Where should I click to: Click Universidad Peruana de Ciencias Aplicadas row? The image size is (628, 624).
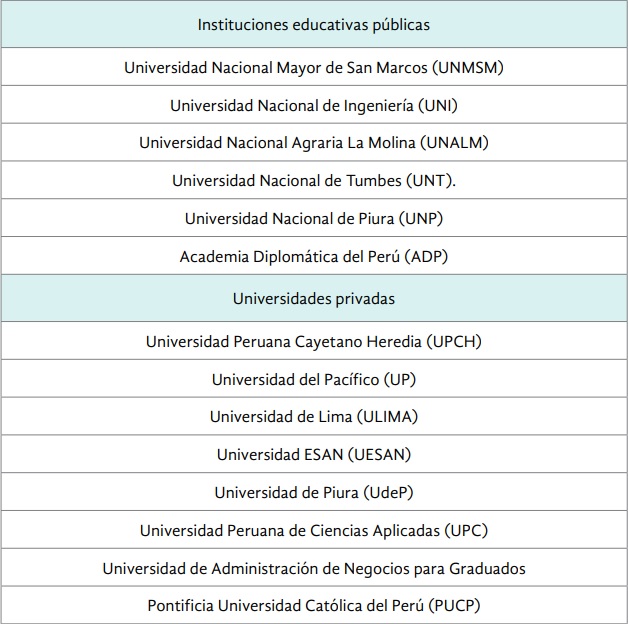tap(314, 530)
